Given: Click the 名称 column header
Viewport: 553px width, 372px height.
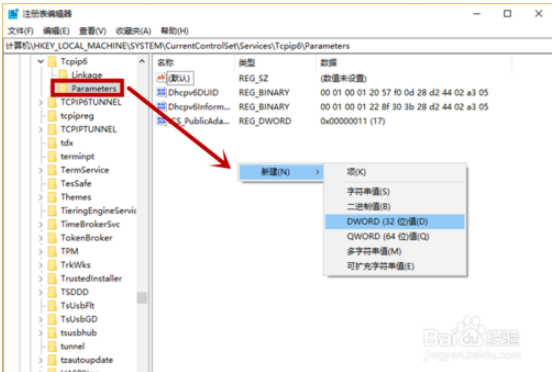Looking at the screenshot, I should pos(165,63).
